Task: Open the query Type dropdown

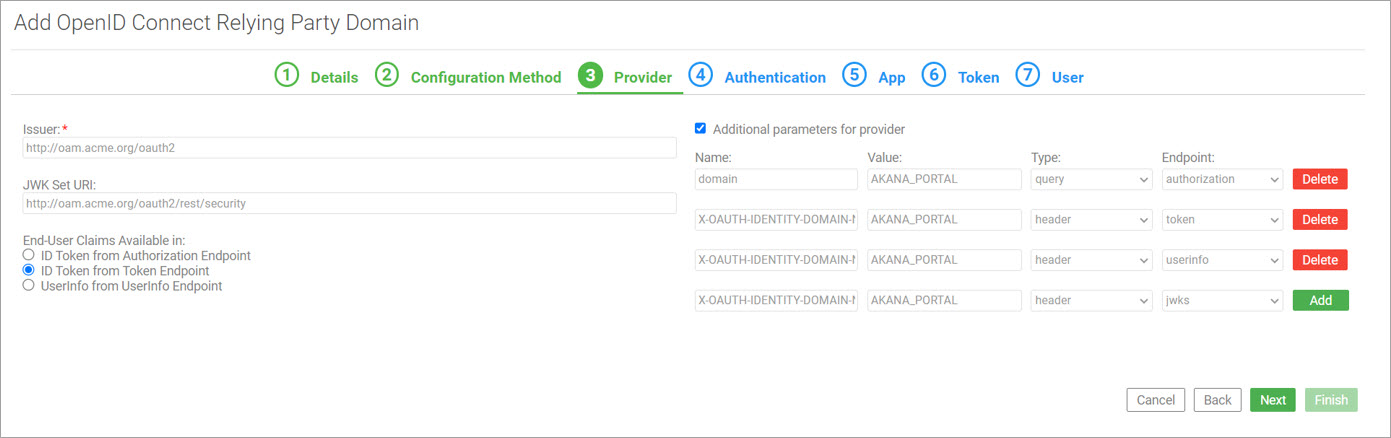Action: coord(1092,179)
